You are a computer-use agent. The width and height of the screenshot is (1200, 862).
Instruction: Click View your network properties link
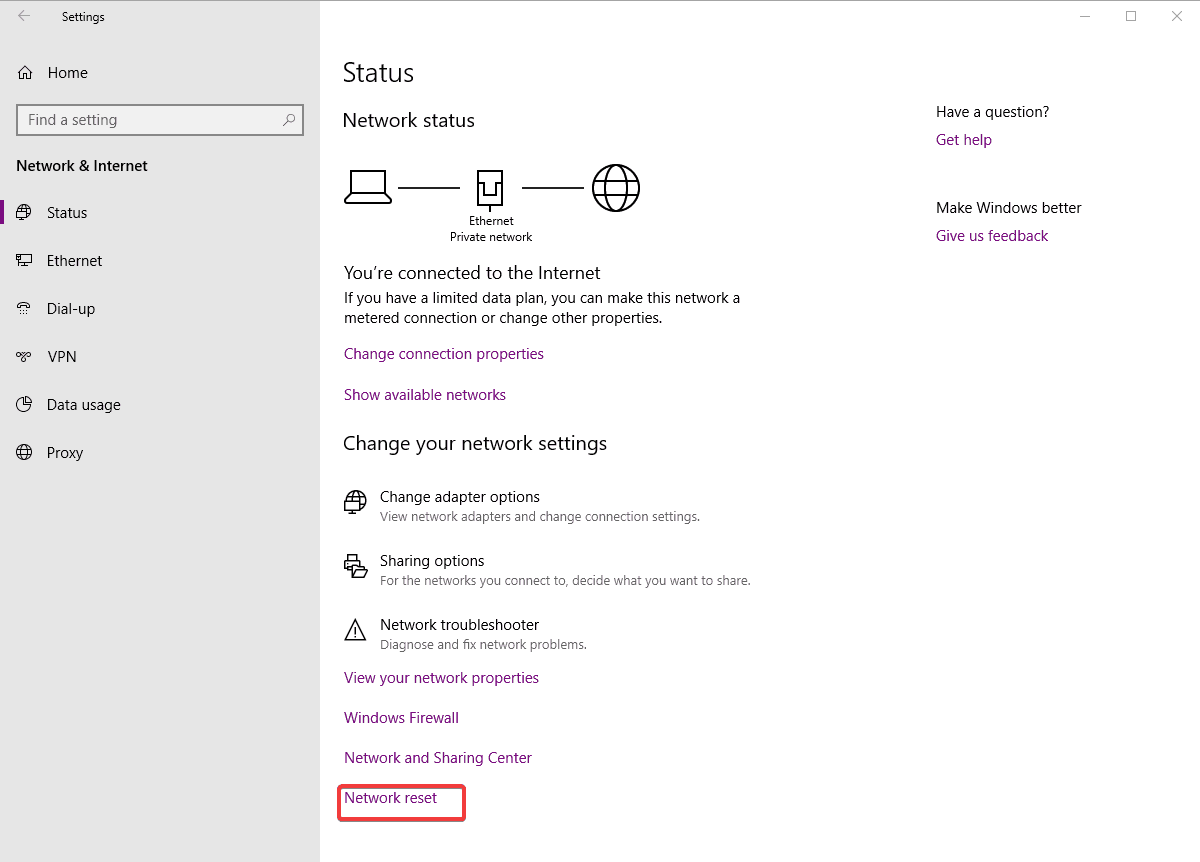[441, 678]
